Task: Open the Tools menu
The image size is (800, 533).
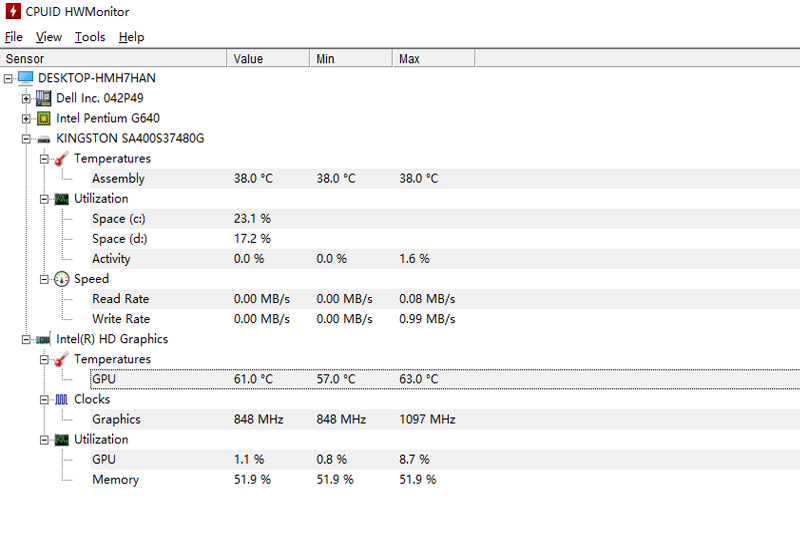Action: [x=90, y=37]
